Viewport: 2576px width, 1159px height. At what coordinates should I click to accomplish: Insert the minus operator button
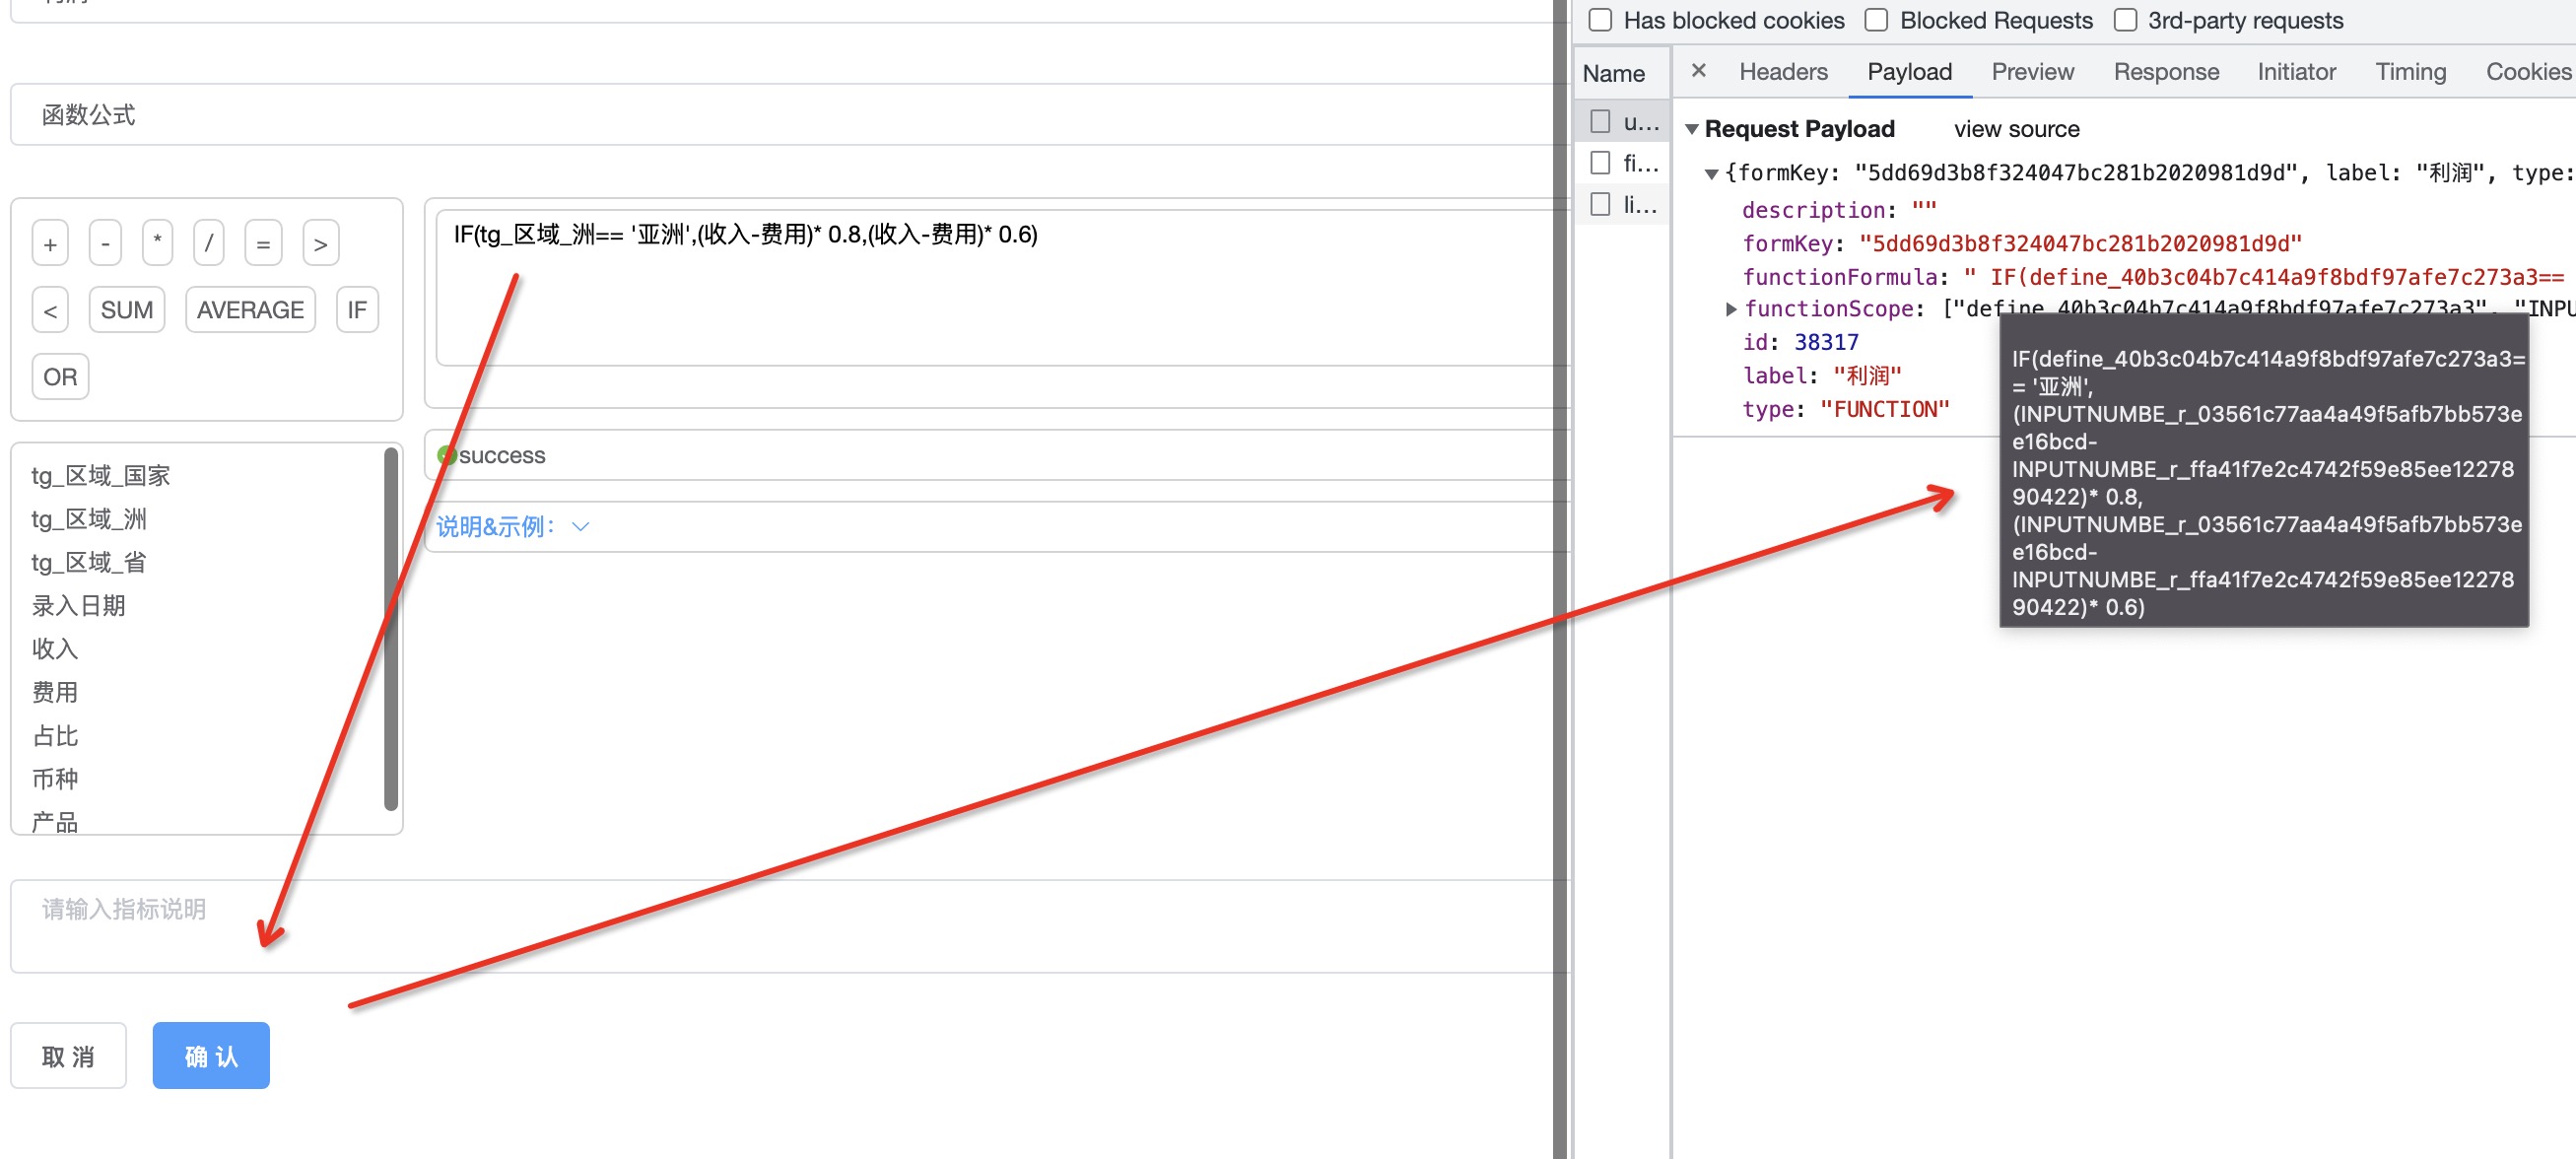[x=105, y=243]
